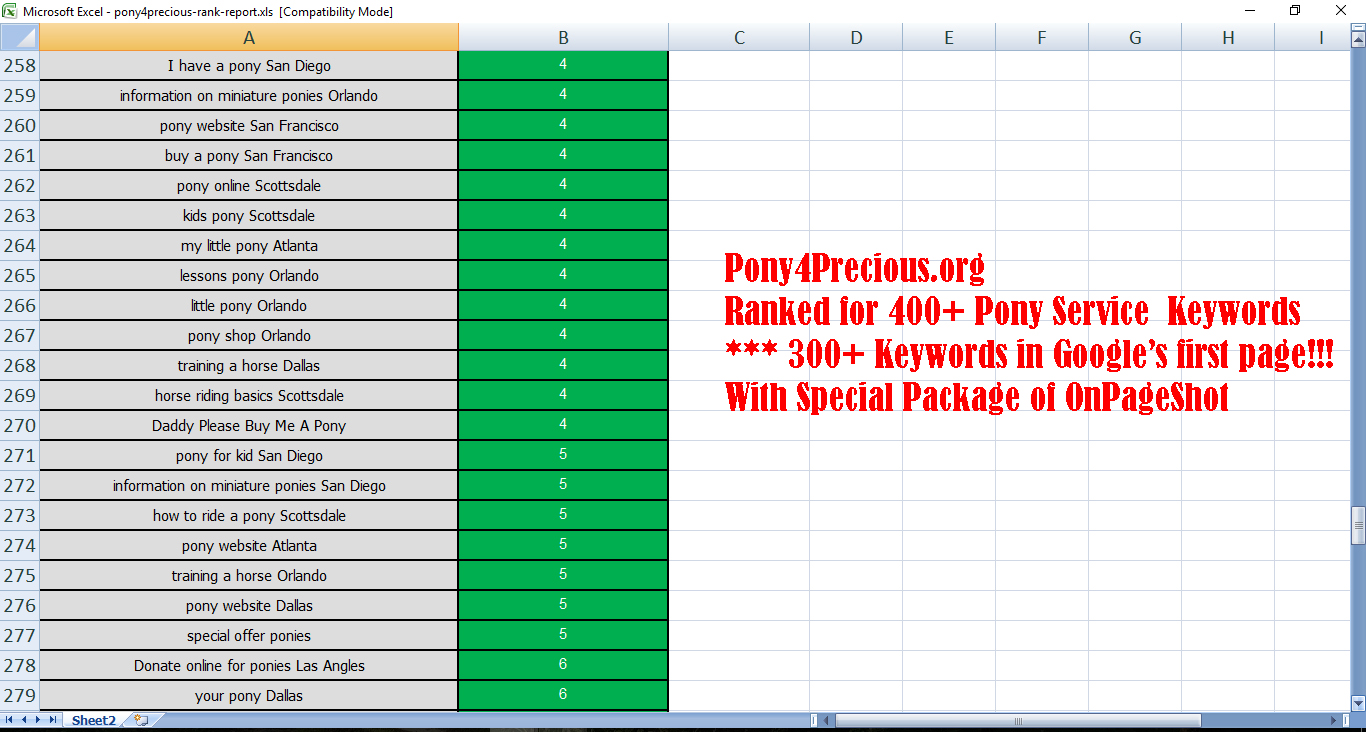The width and height of the screenshot is (1366, 732).
Task: Select column B header
Action: (x=564, y=38)
